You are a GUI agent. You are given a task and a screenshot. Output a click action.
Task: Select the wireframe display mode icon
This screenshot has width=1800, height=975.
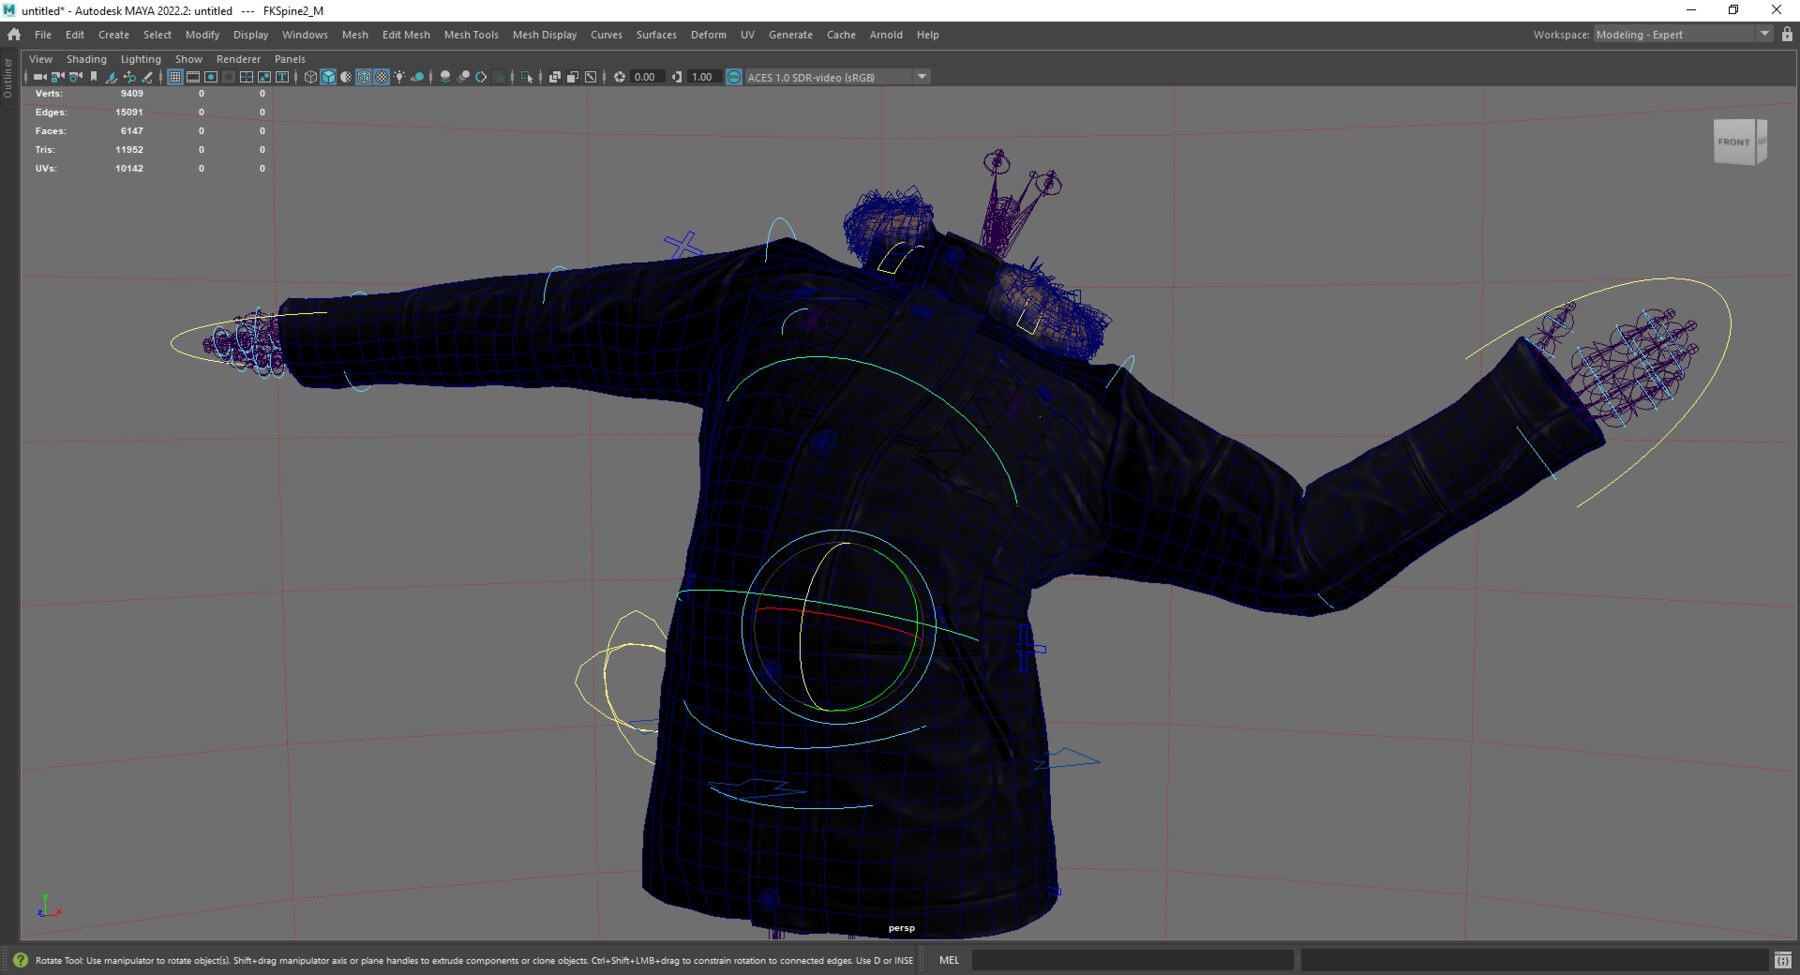click(x=310, y=76)
